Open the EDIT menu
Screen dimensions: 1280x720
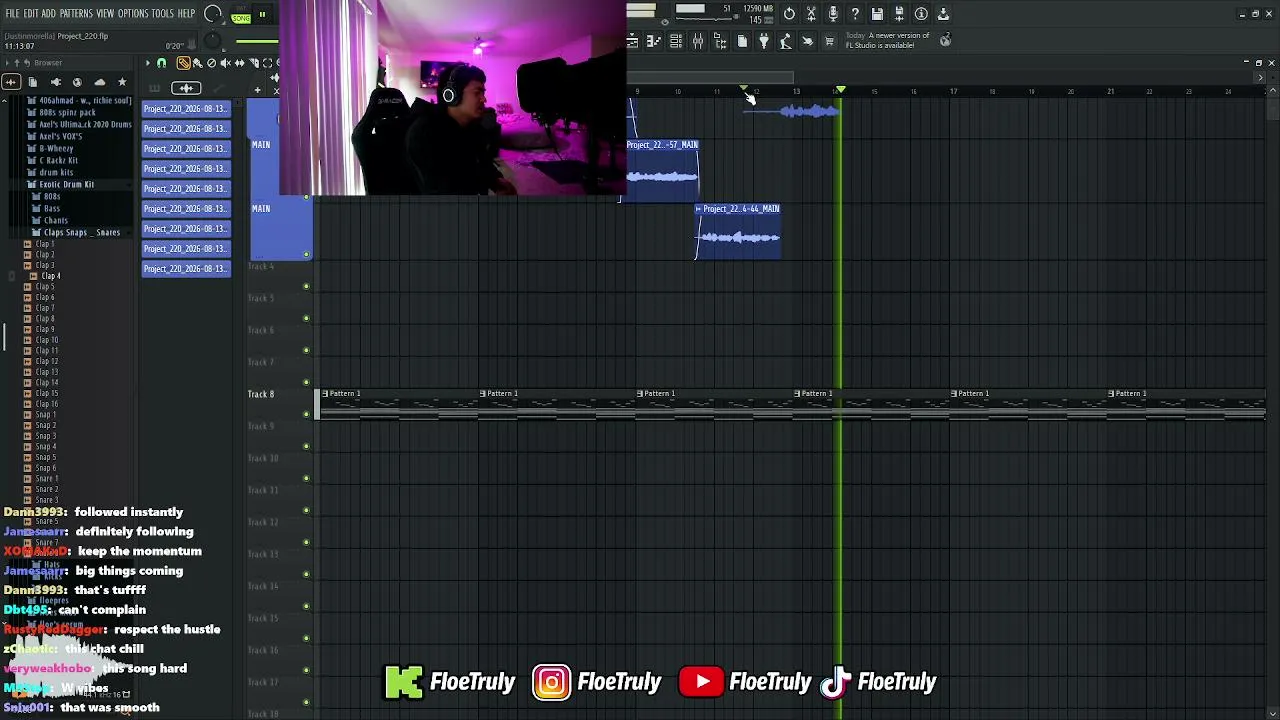(x=31, y=14)
